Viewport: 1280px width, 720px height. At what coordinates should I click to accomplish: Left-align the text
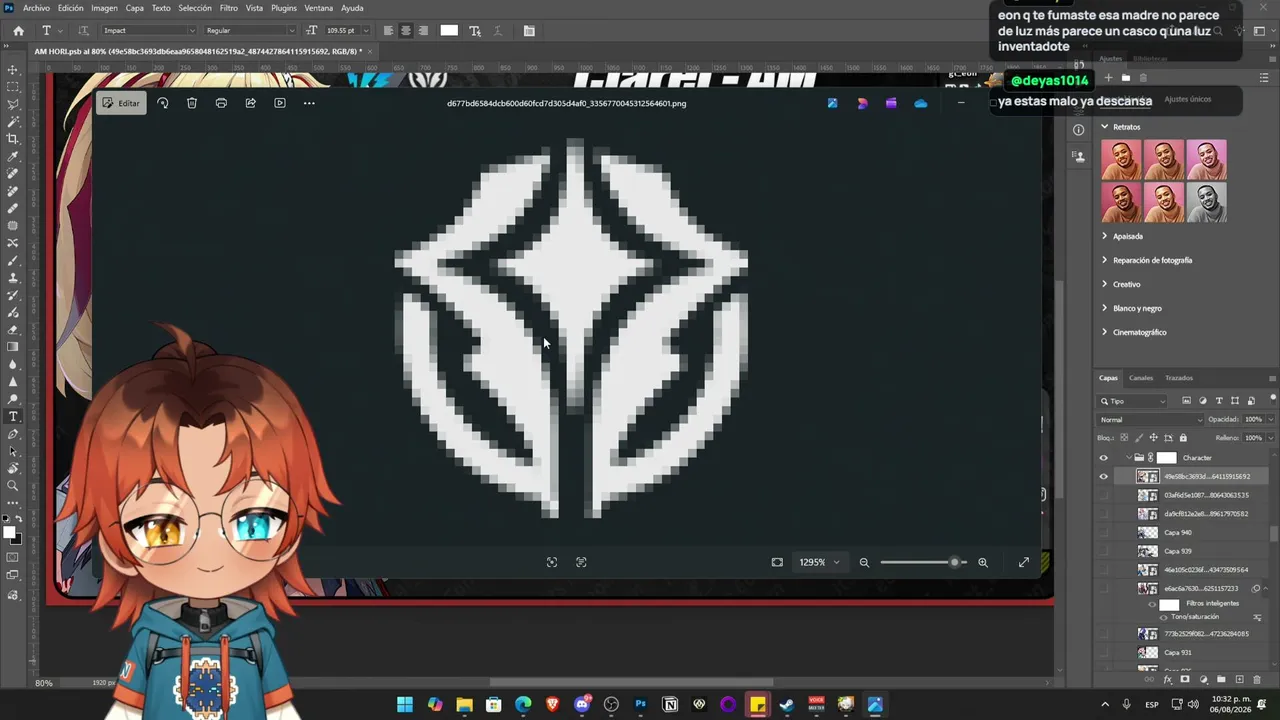(x=388, y=31)
